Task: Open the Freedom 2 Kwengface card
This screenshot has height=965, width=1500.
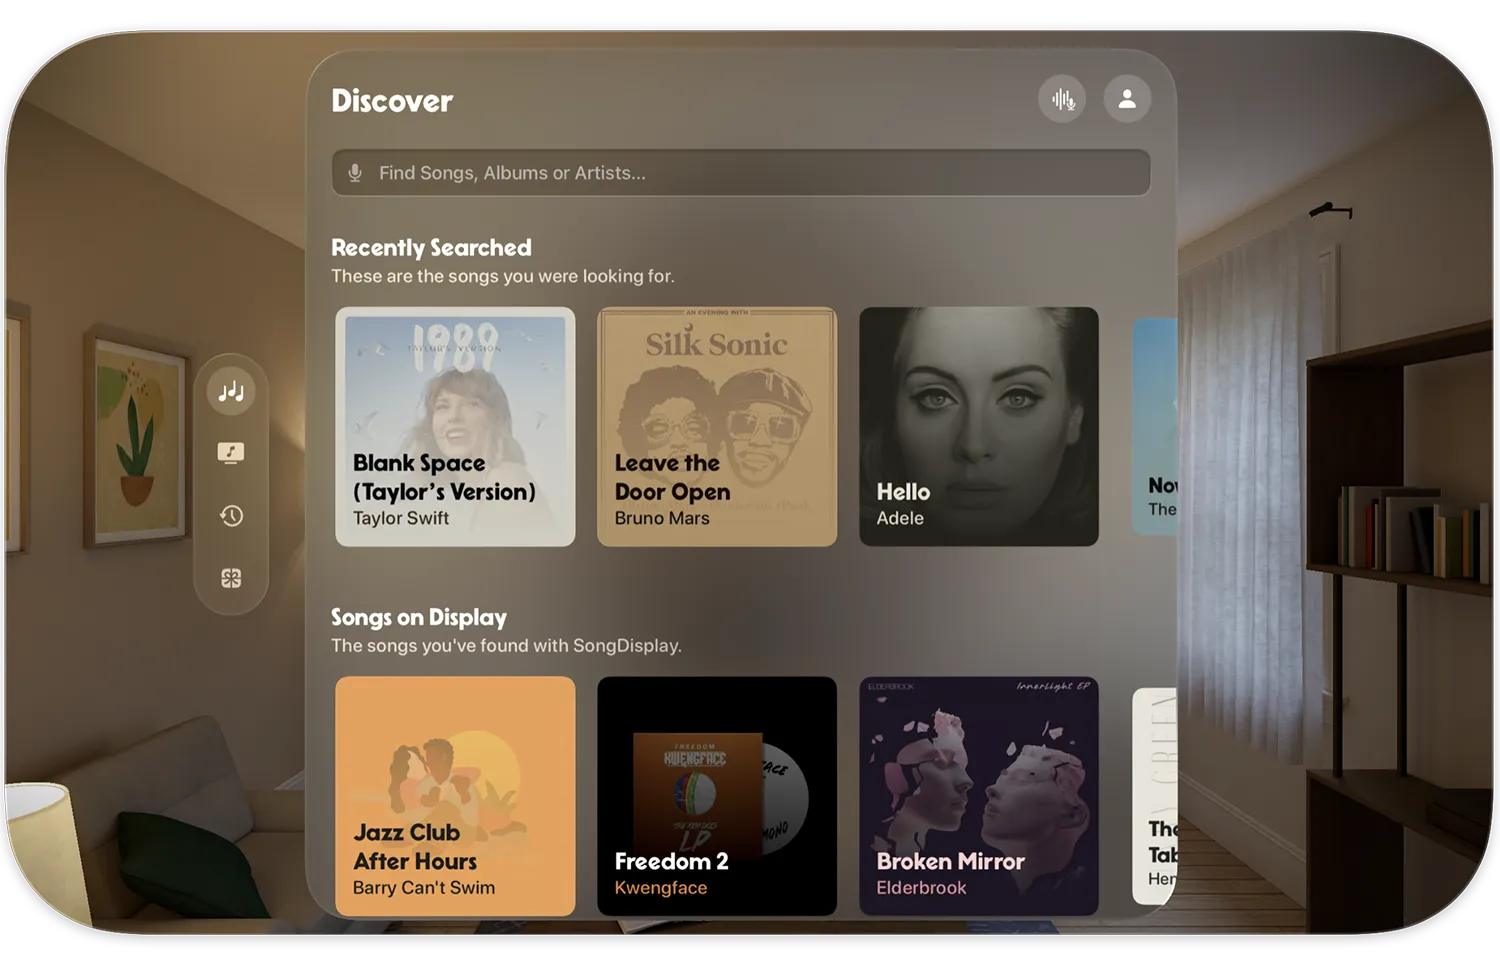Action: [x=717, y=796]
